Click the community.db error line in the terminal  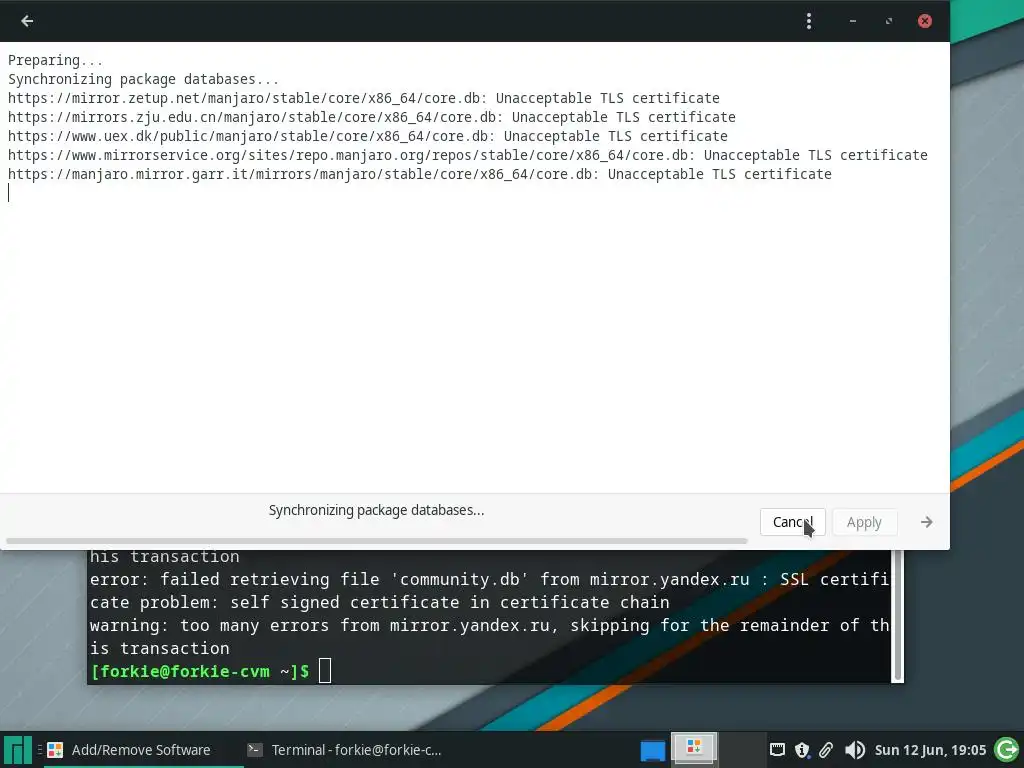[489, 590]
